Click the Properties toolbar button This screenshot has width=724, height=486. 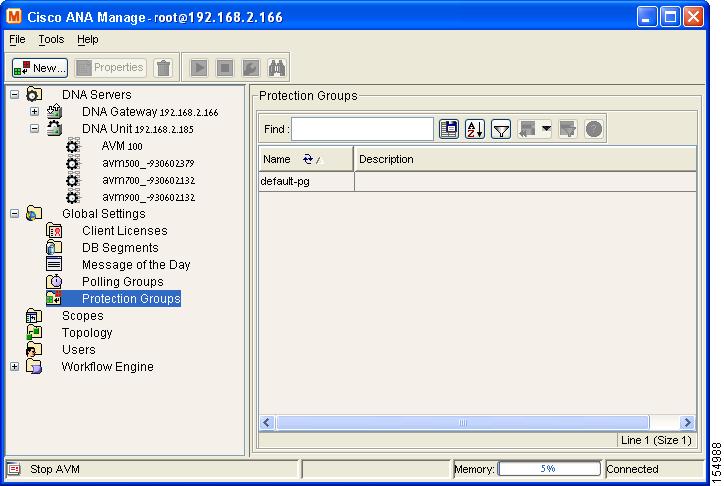point(110,68)
